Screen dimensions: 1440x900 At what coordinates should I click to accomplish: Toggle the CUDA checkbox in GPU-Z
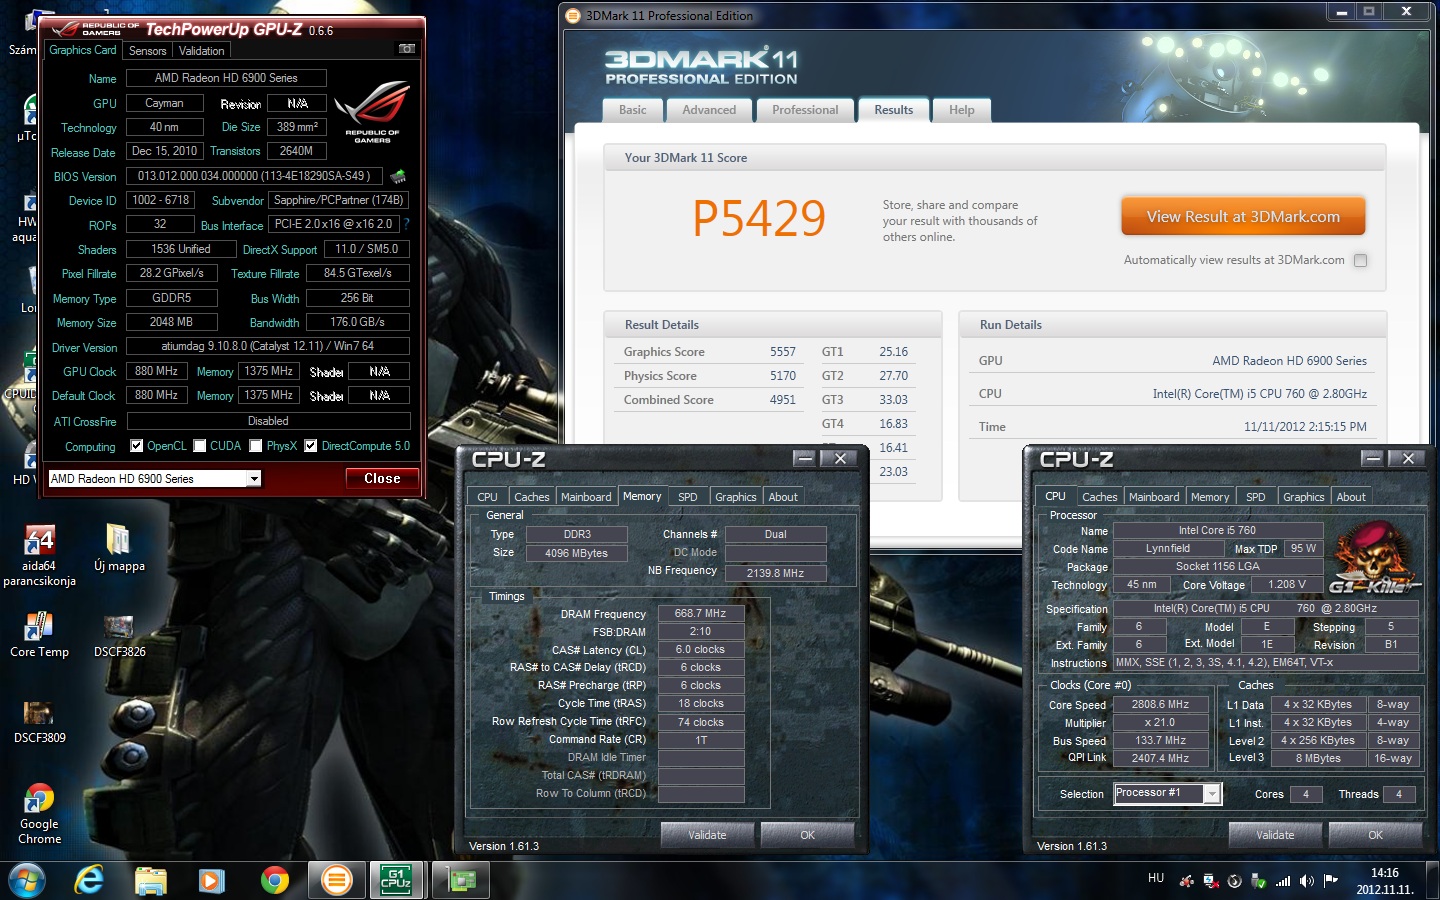coord(200,446)
